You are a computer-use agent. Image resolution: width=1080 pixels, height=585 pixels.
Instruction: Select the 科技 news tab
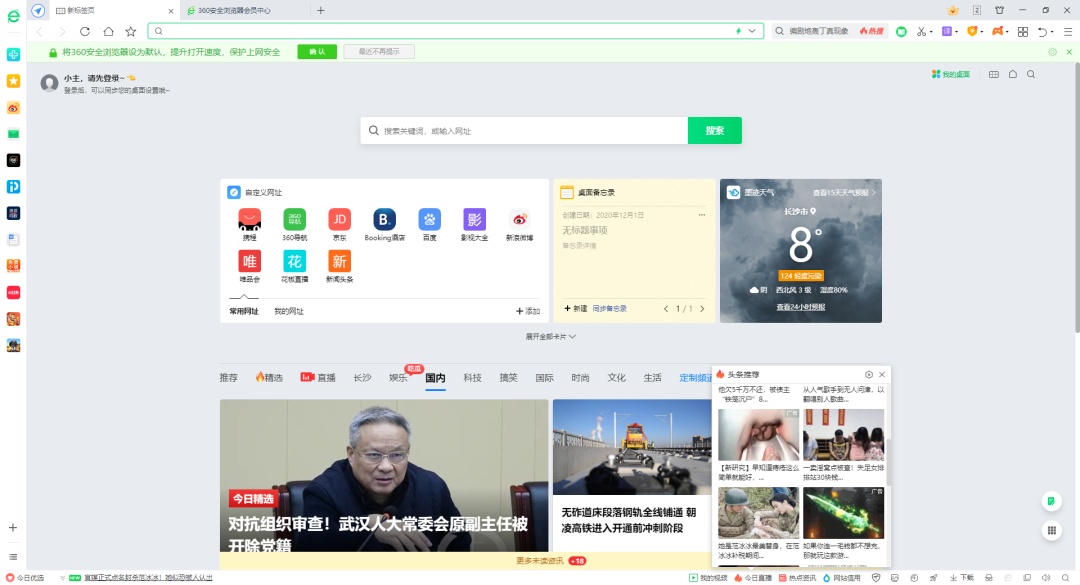(472, 378)
